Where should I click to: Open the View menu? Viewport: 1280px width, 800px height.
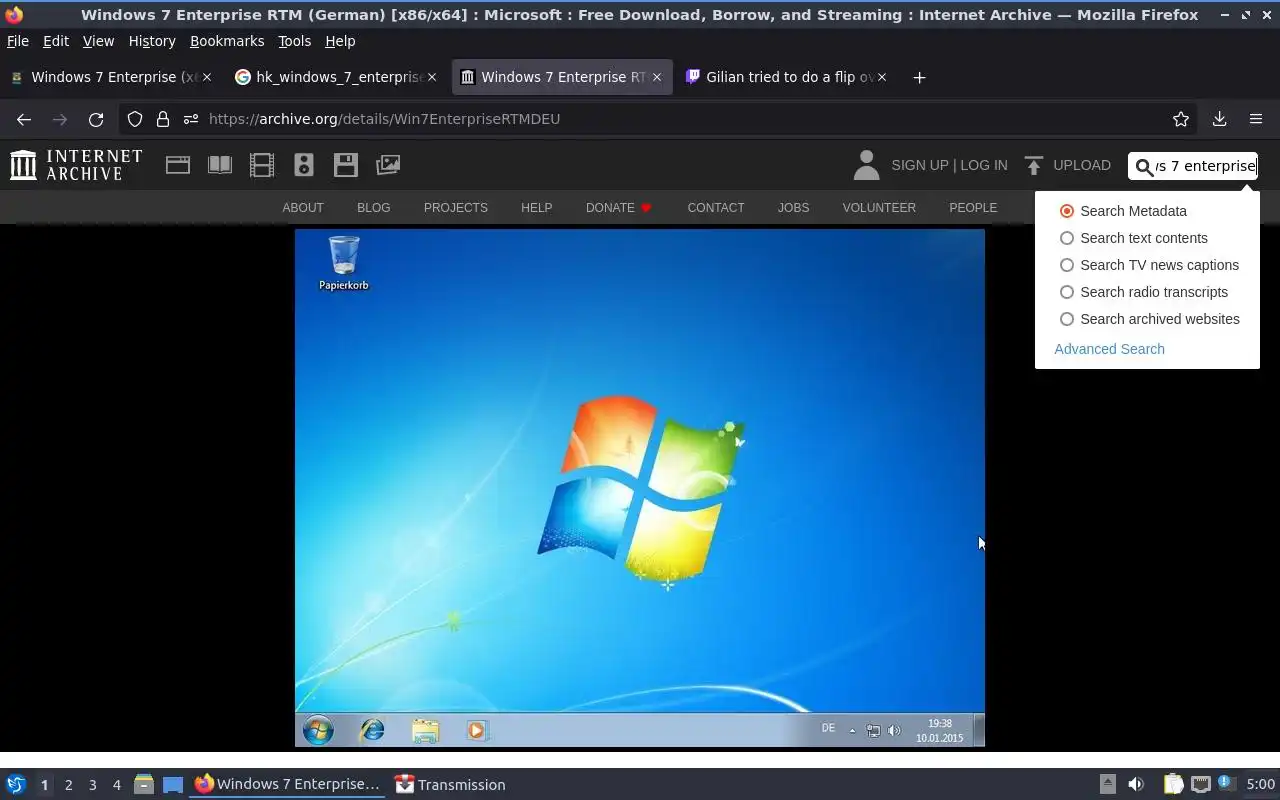click(x=98, y=41)
